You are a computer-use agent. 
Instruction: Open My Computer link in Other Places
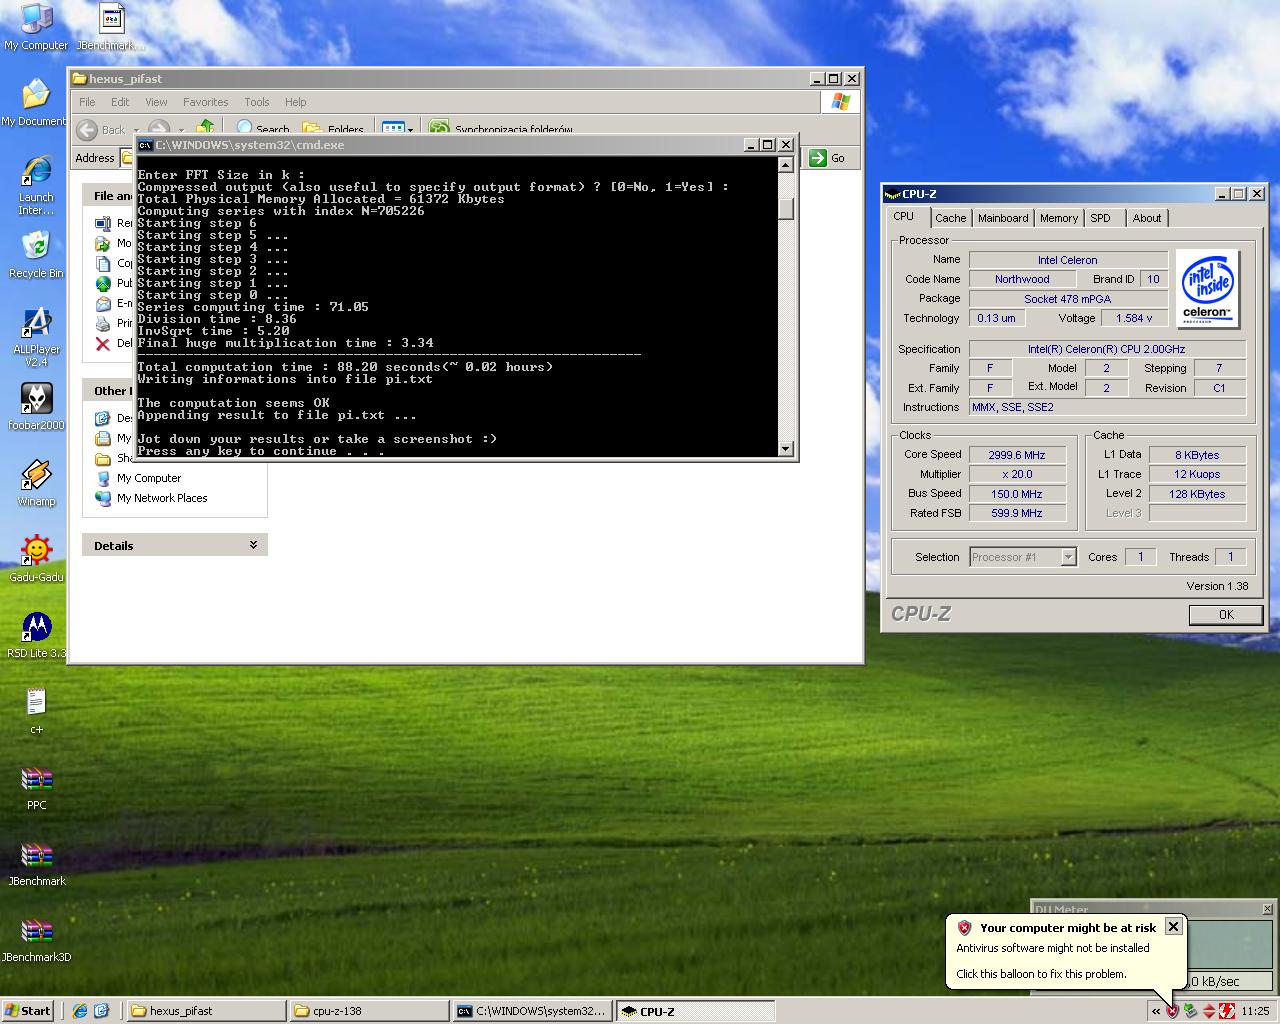pos(148,478)
